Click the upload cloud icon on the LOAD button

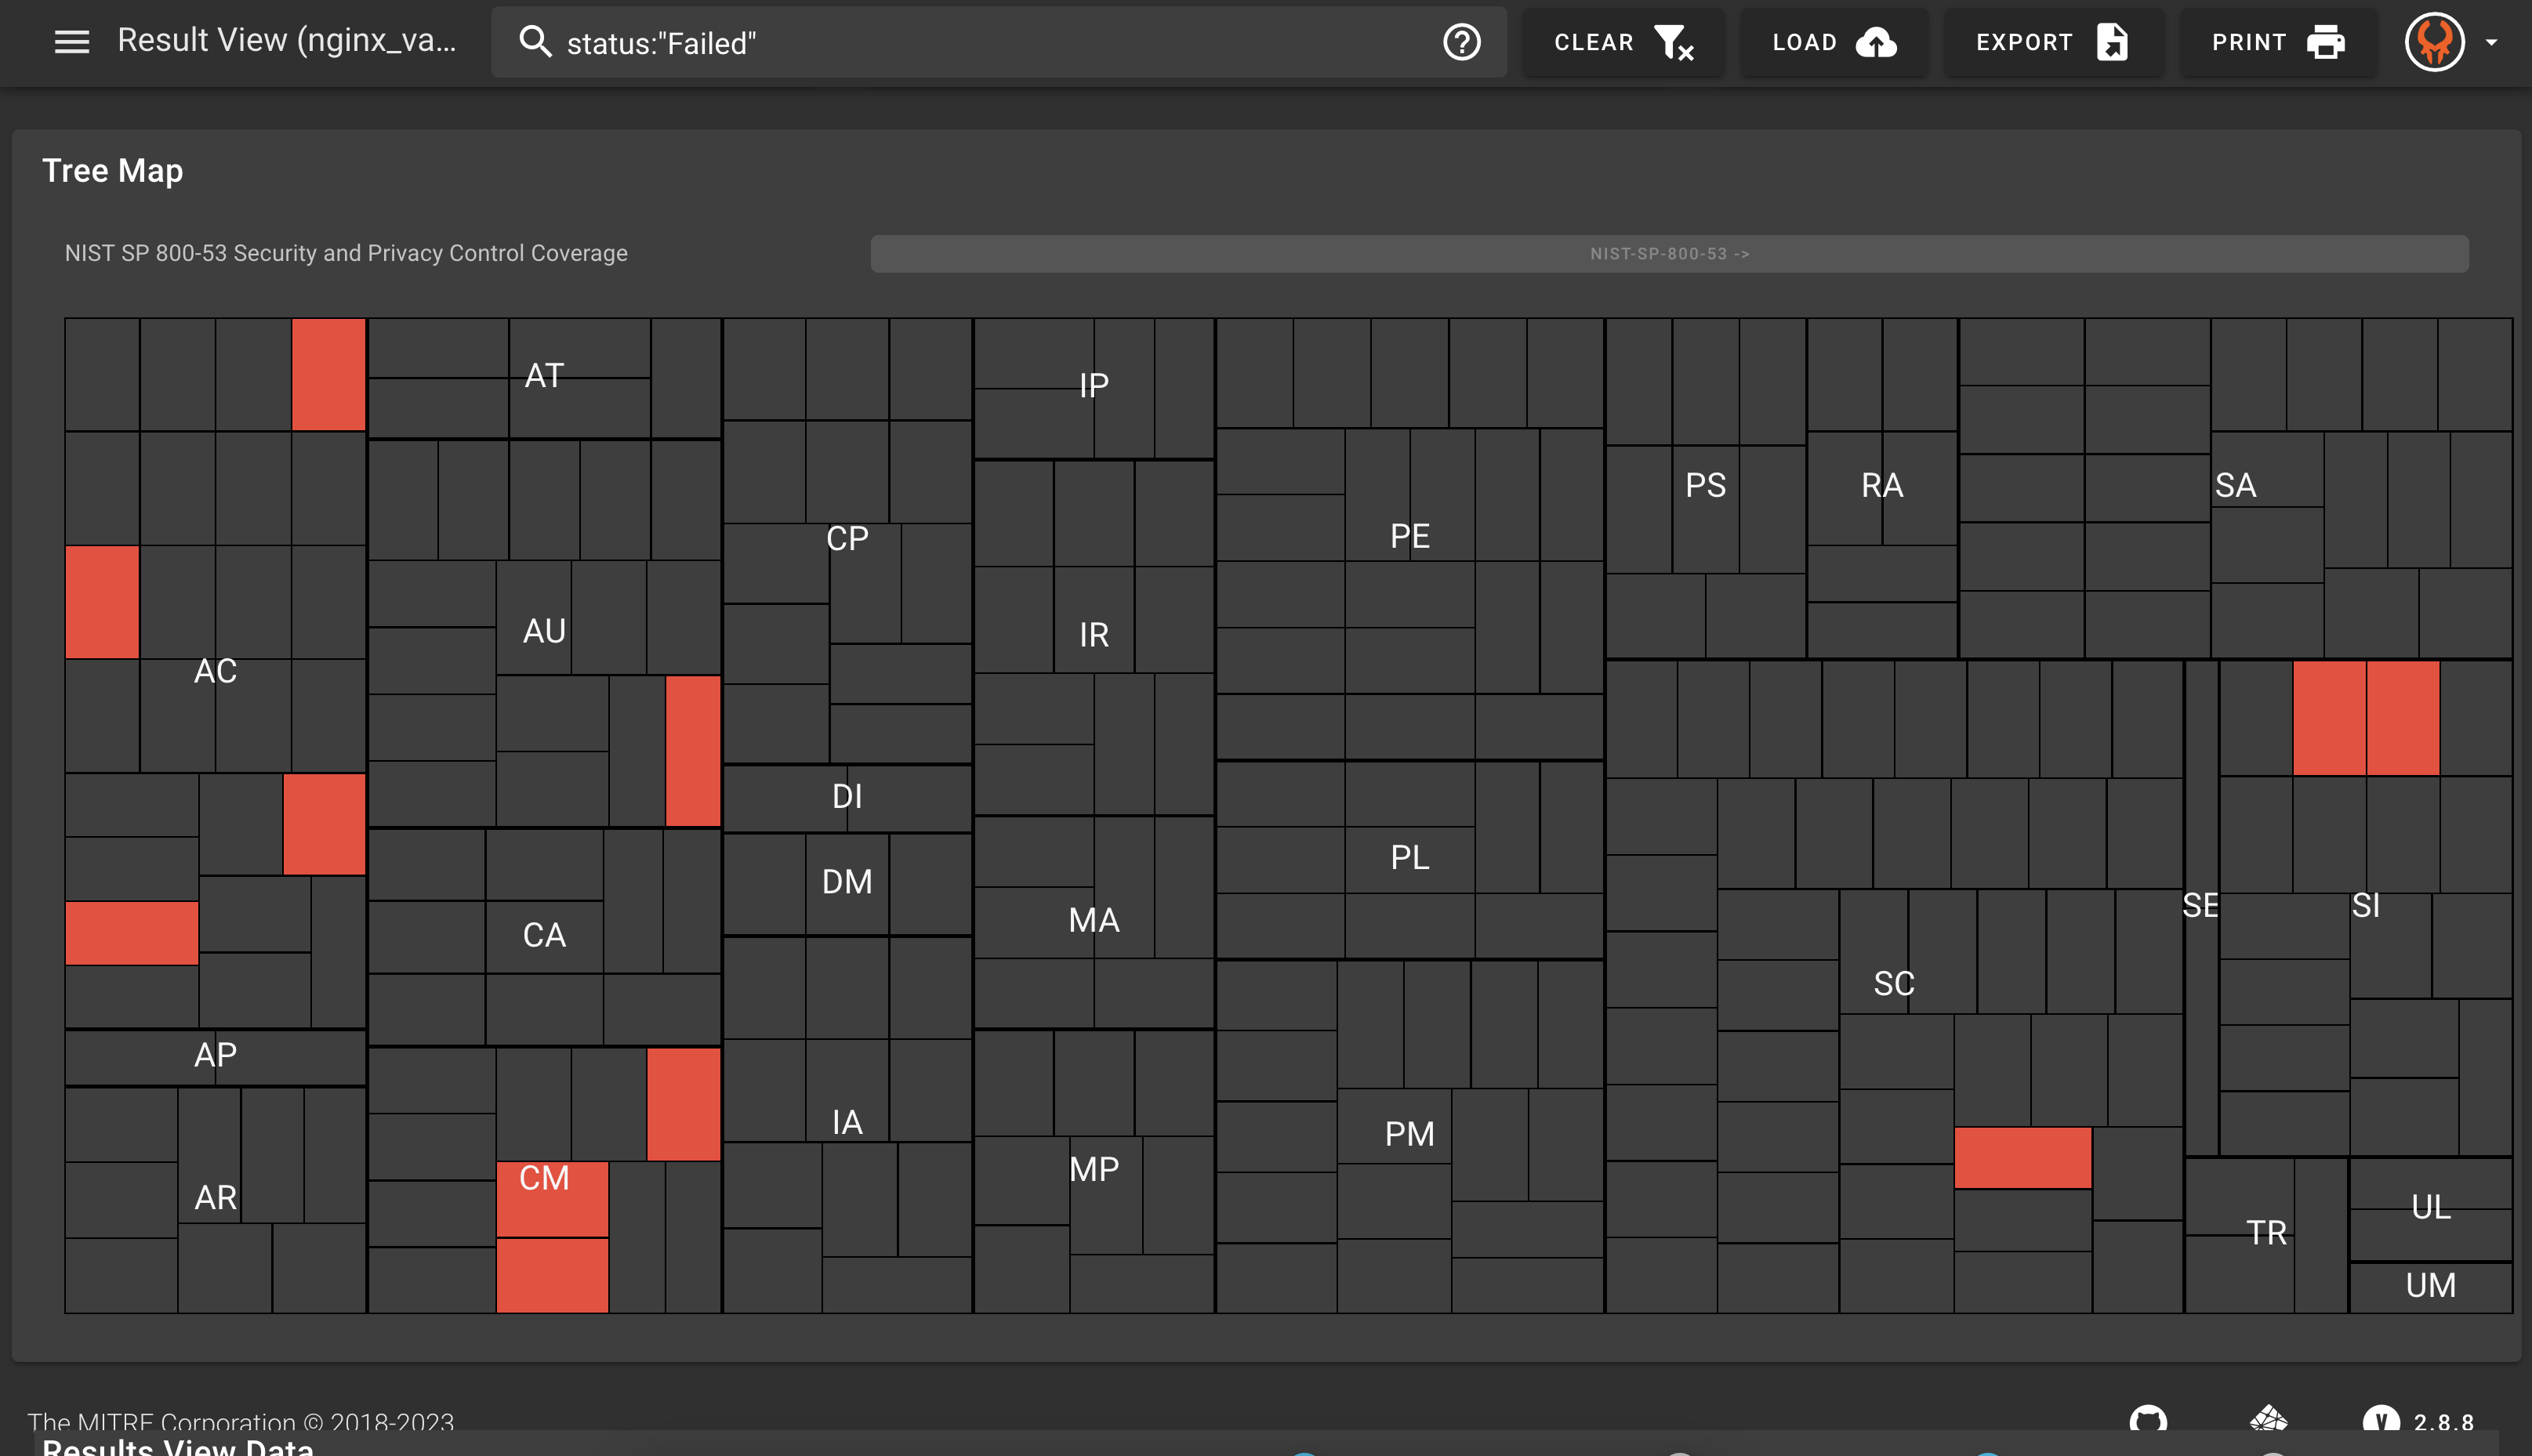click(1876, 43)
